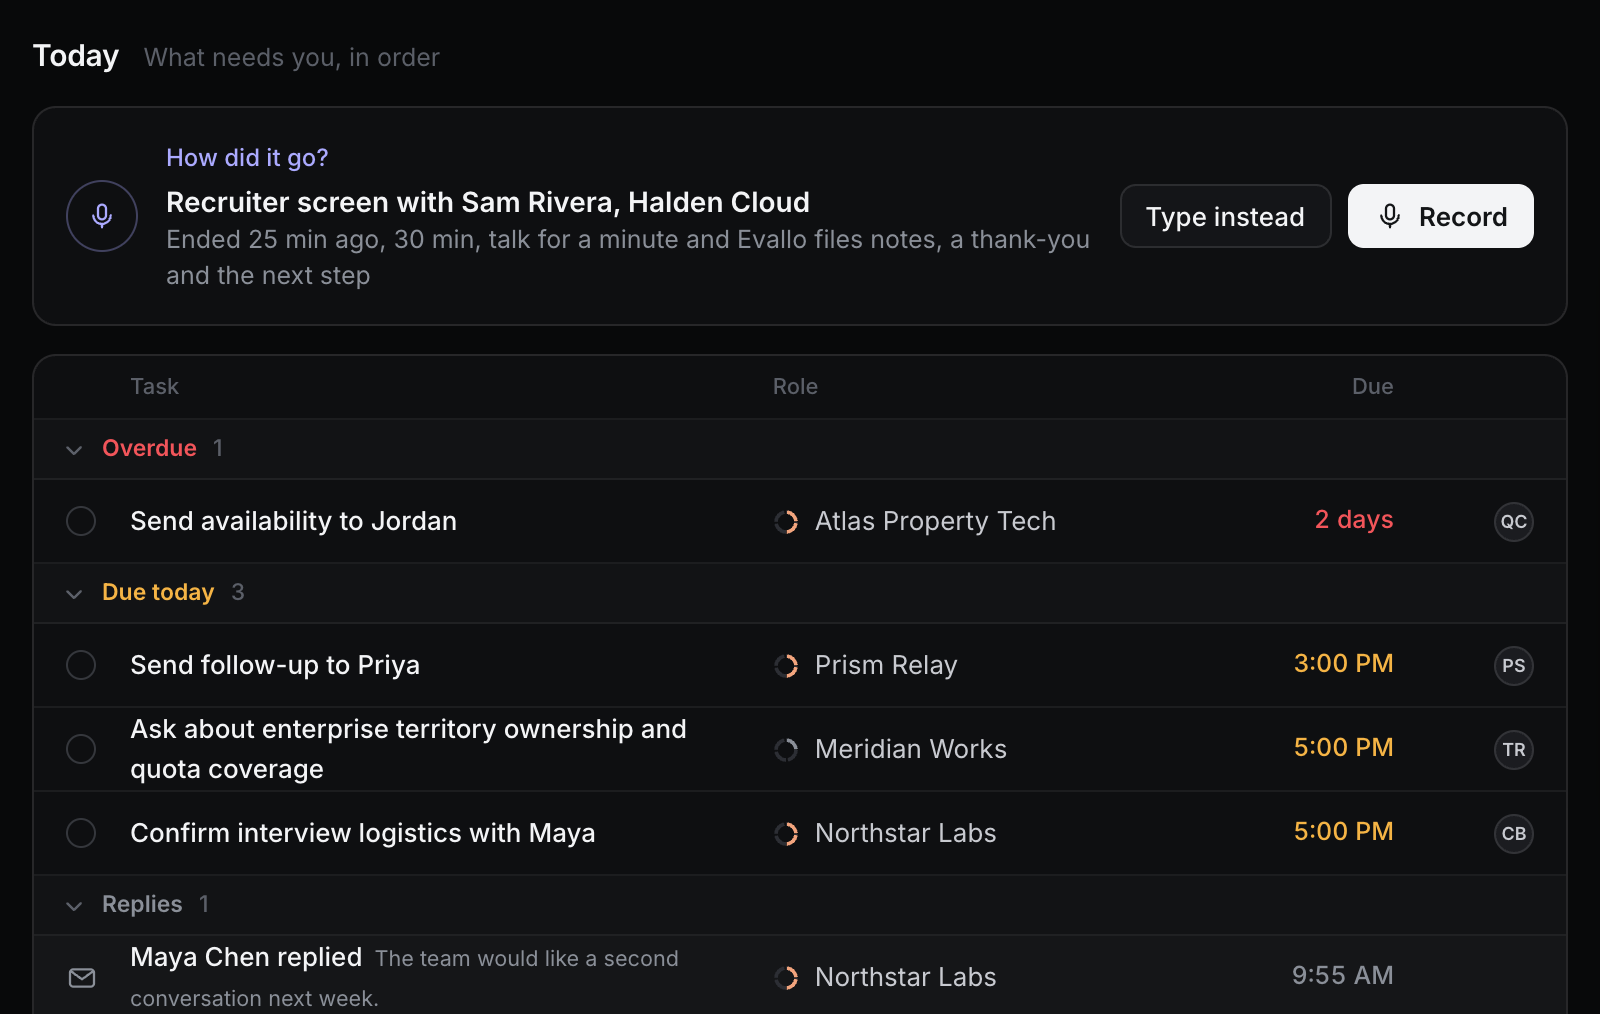1600x1014 pixels.
Task: Open the PS avatar badge on Priya task
Action: 1514,665
